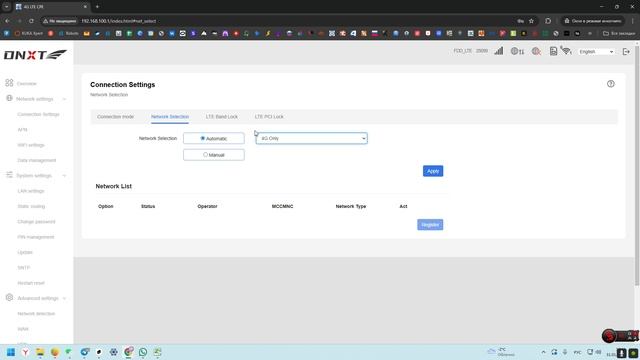Open LAN settings in the sidebar
The width and height of the screenshot is (640, 360).
(31, 191)
